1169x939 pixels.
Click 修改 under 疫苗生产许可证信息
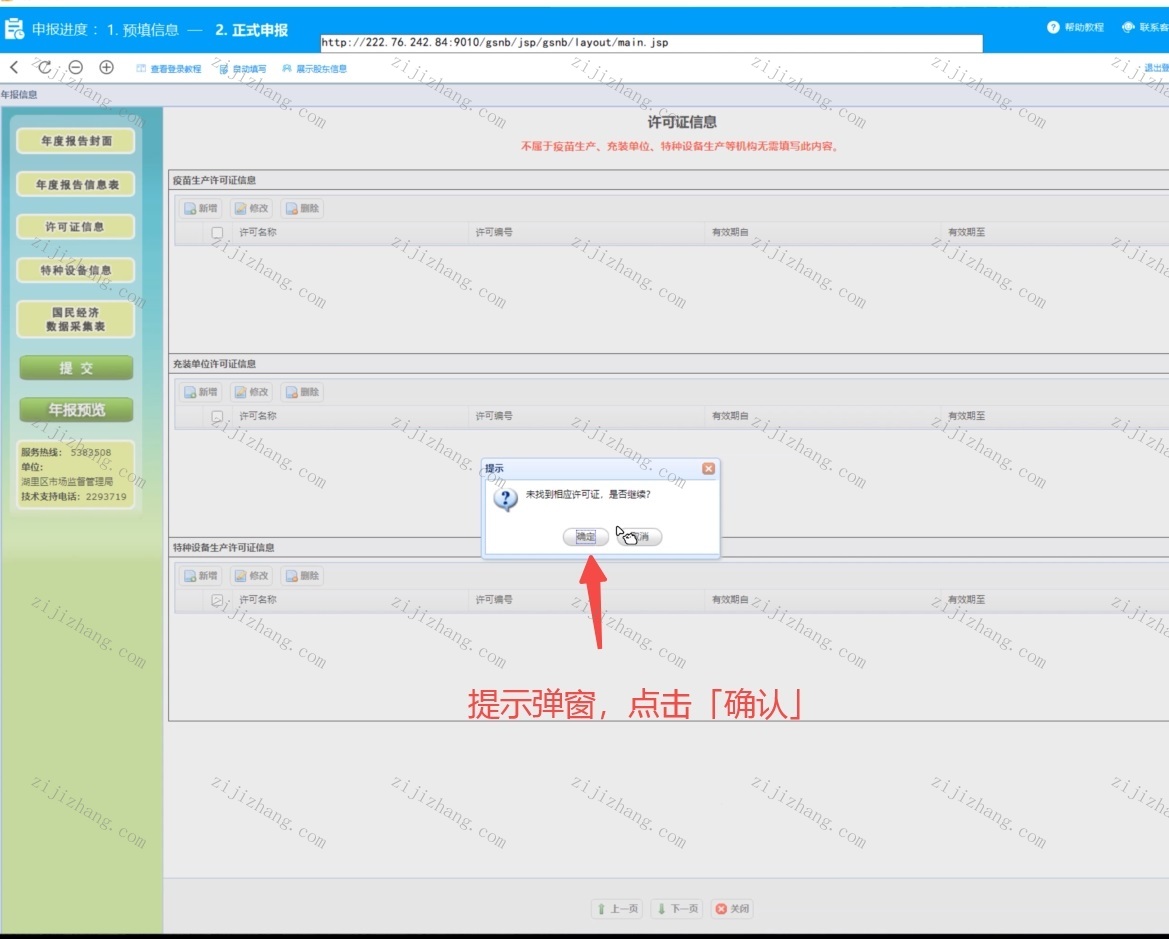coord(251,208)
